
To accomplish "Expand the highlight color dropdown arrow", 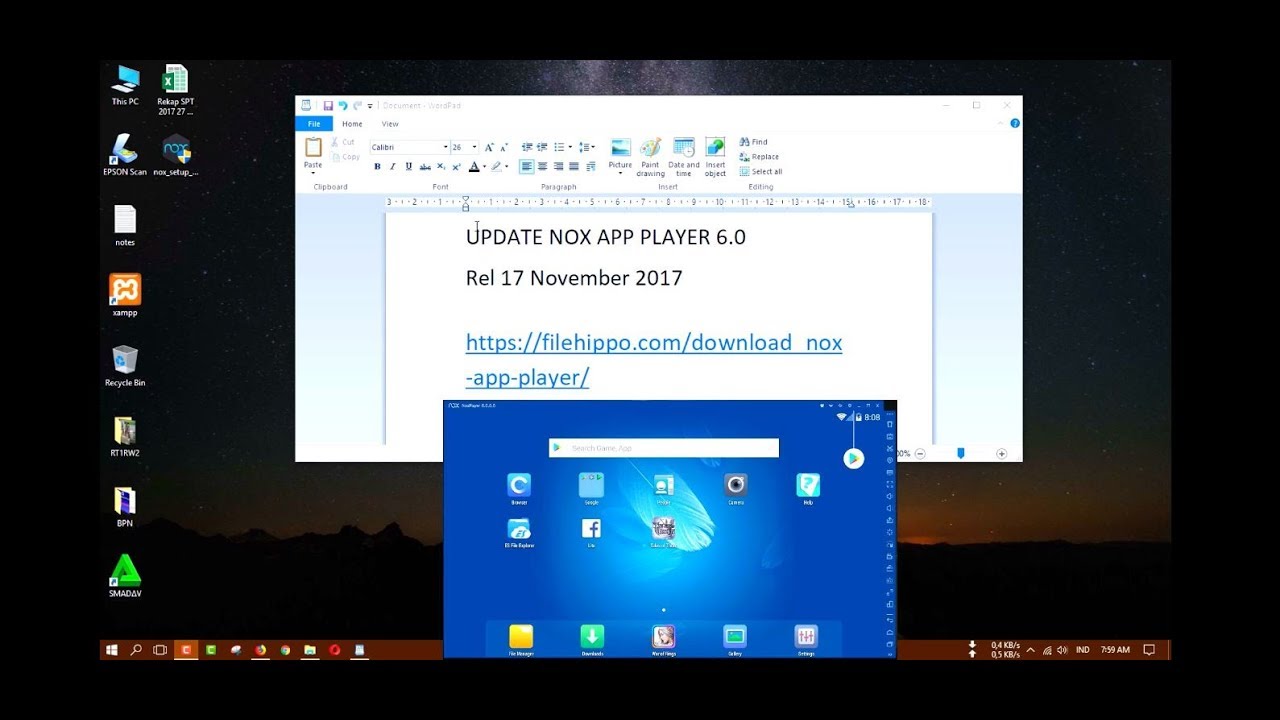I will click(506, 167).
